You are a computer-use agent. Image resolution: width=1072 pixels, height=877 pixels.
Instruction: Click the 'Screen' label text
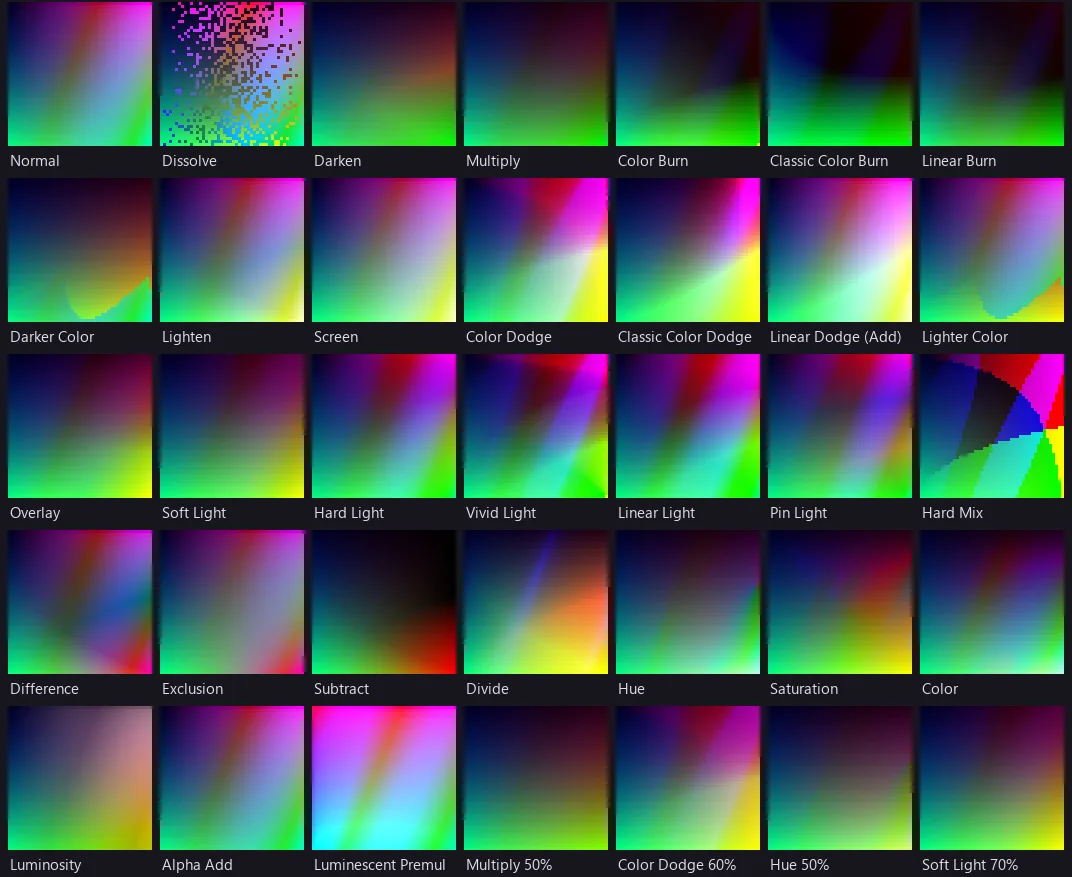(x=336, y=337)
